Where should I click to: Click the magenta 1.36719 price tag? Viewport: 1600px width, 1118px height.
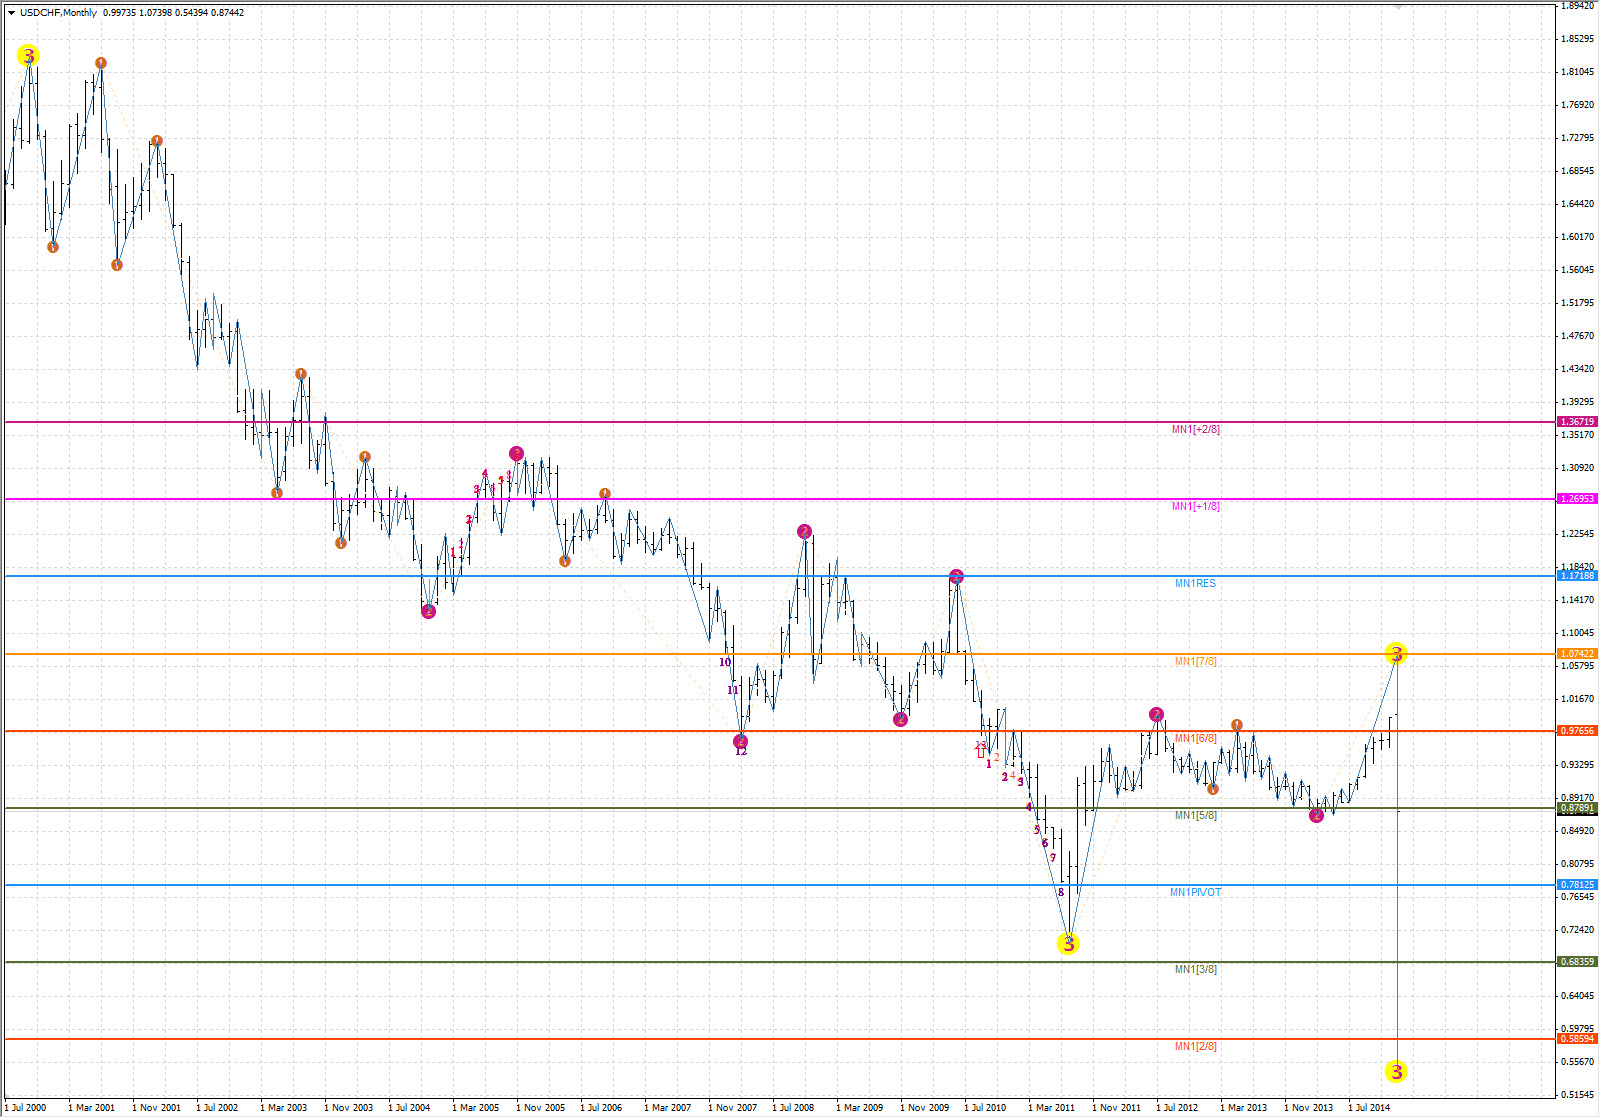pyautogui.click(x=1577, y=422)
